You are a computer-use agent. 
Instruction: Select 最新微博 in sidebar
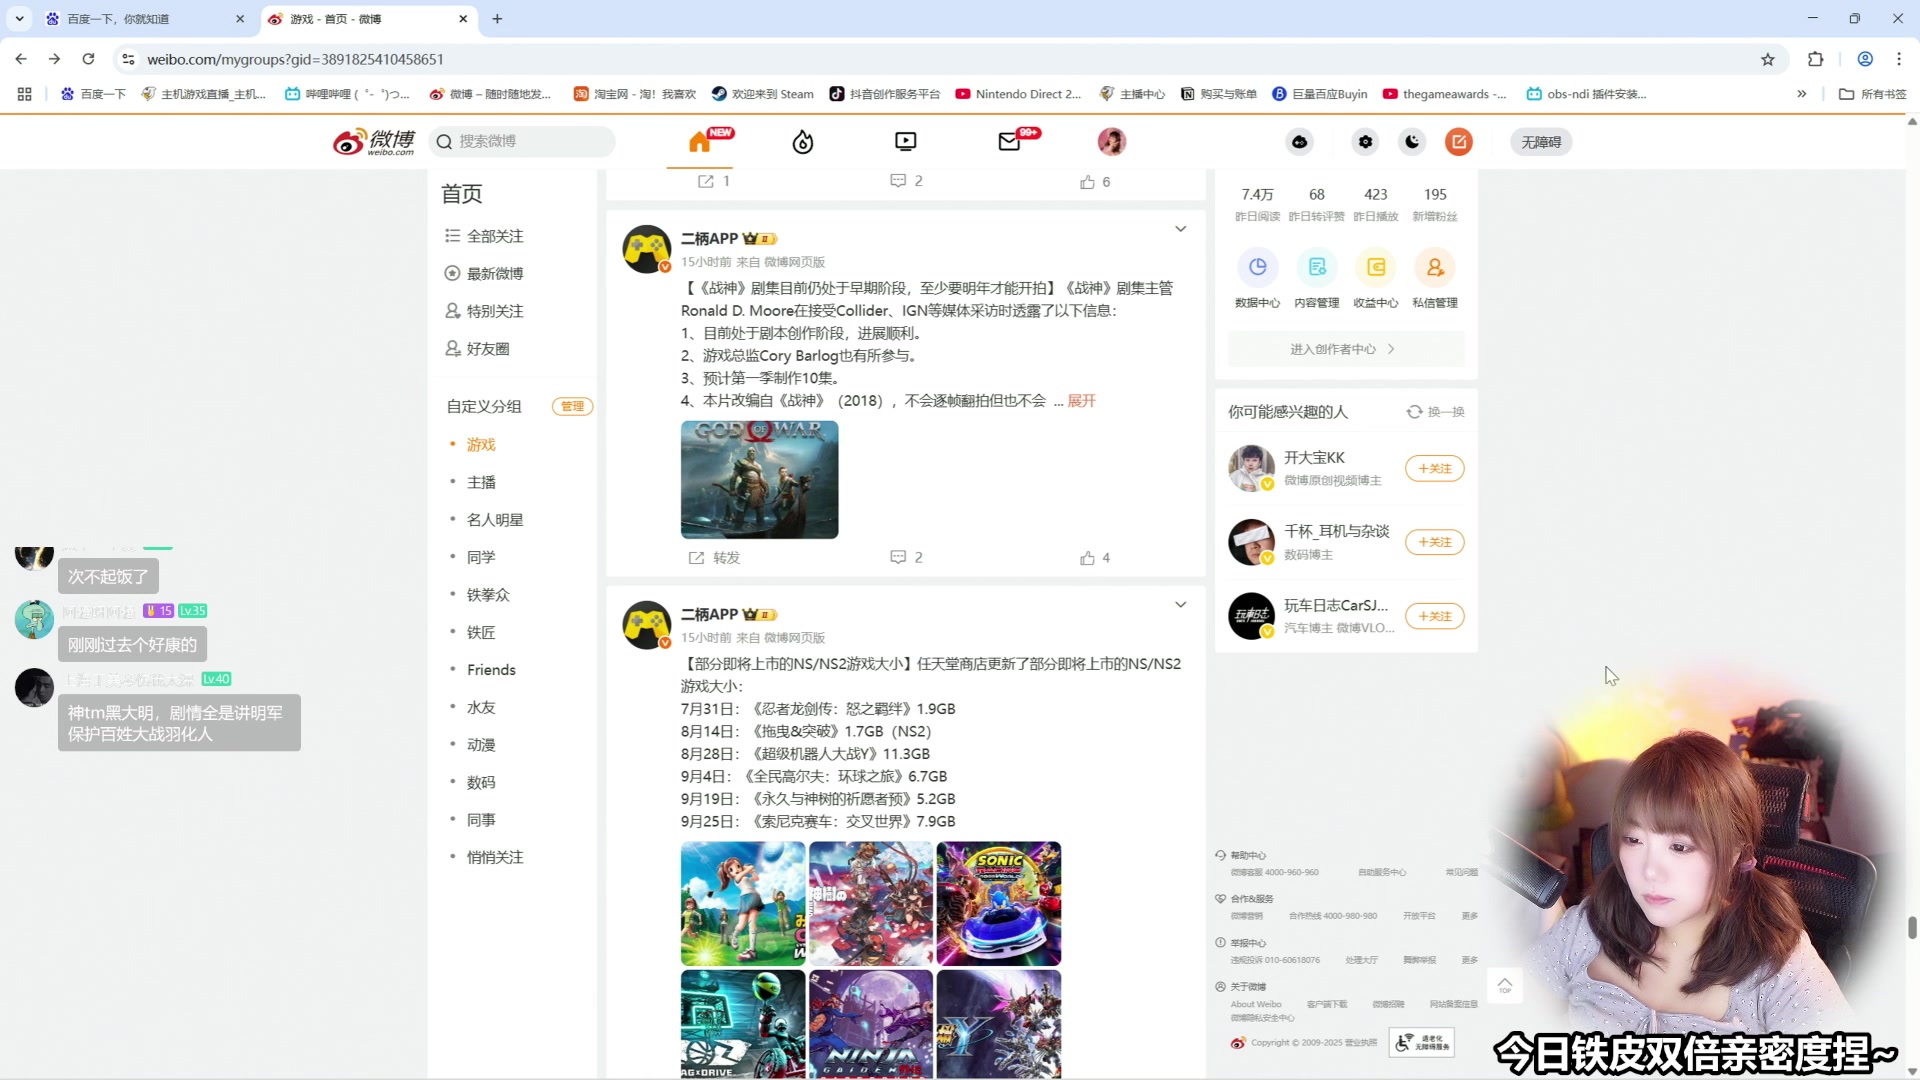tap(496, 273)
